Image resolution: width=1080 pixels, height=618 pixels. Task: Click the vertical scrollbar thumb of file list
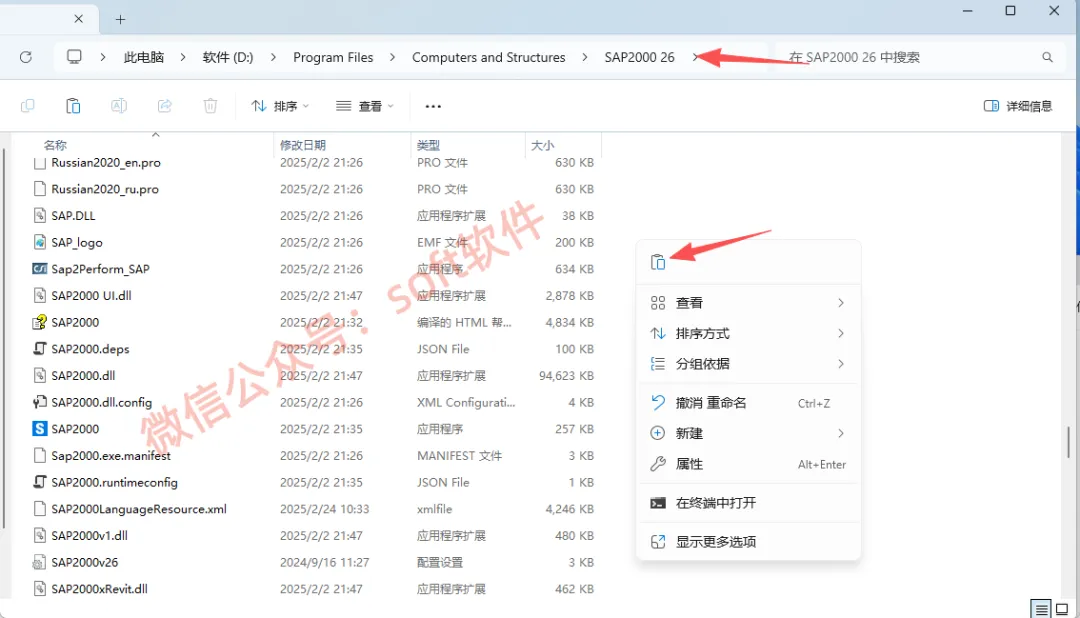(1068, 442)
